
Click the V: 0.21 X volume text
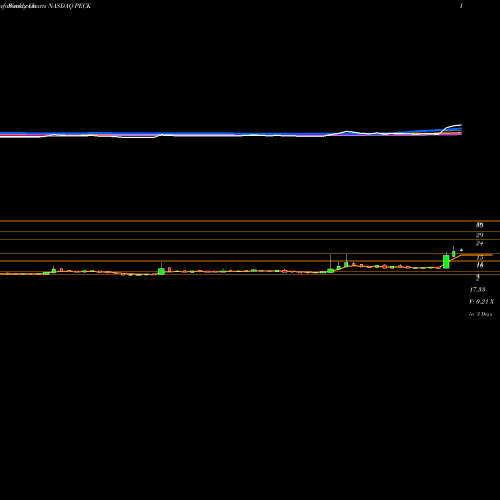[482, 302]
